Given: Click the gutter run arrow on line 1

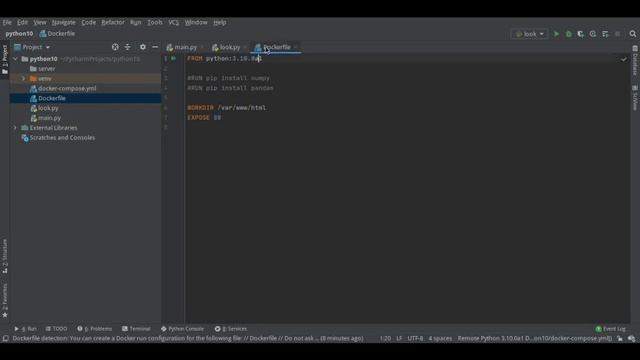Looking at the screenshot, I should [174, 58].
